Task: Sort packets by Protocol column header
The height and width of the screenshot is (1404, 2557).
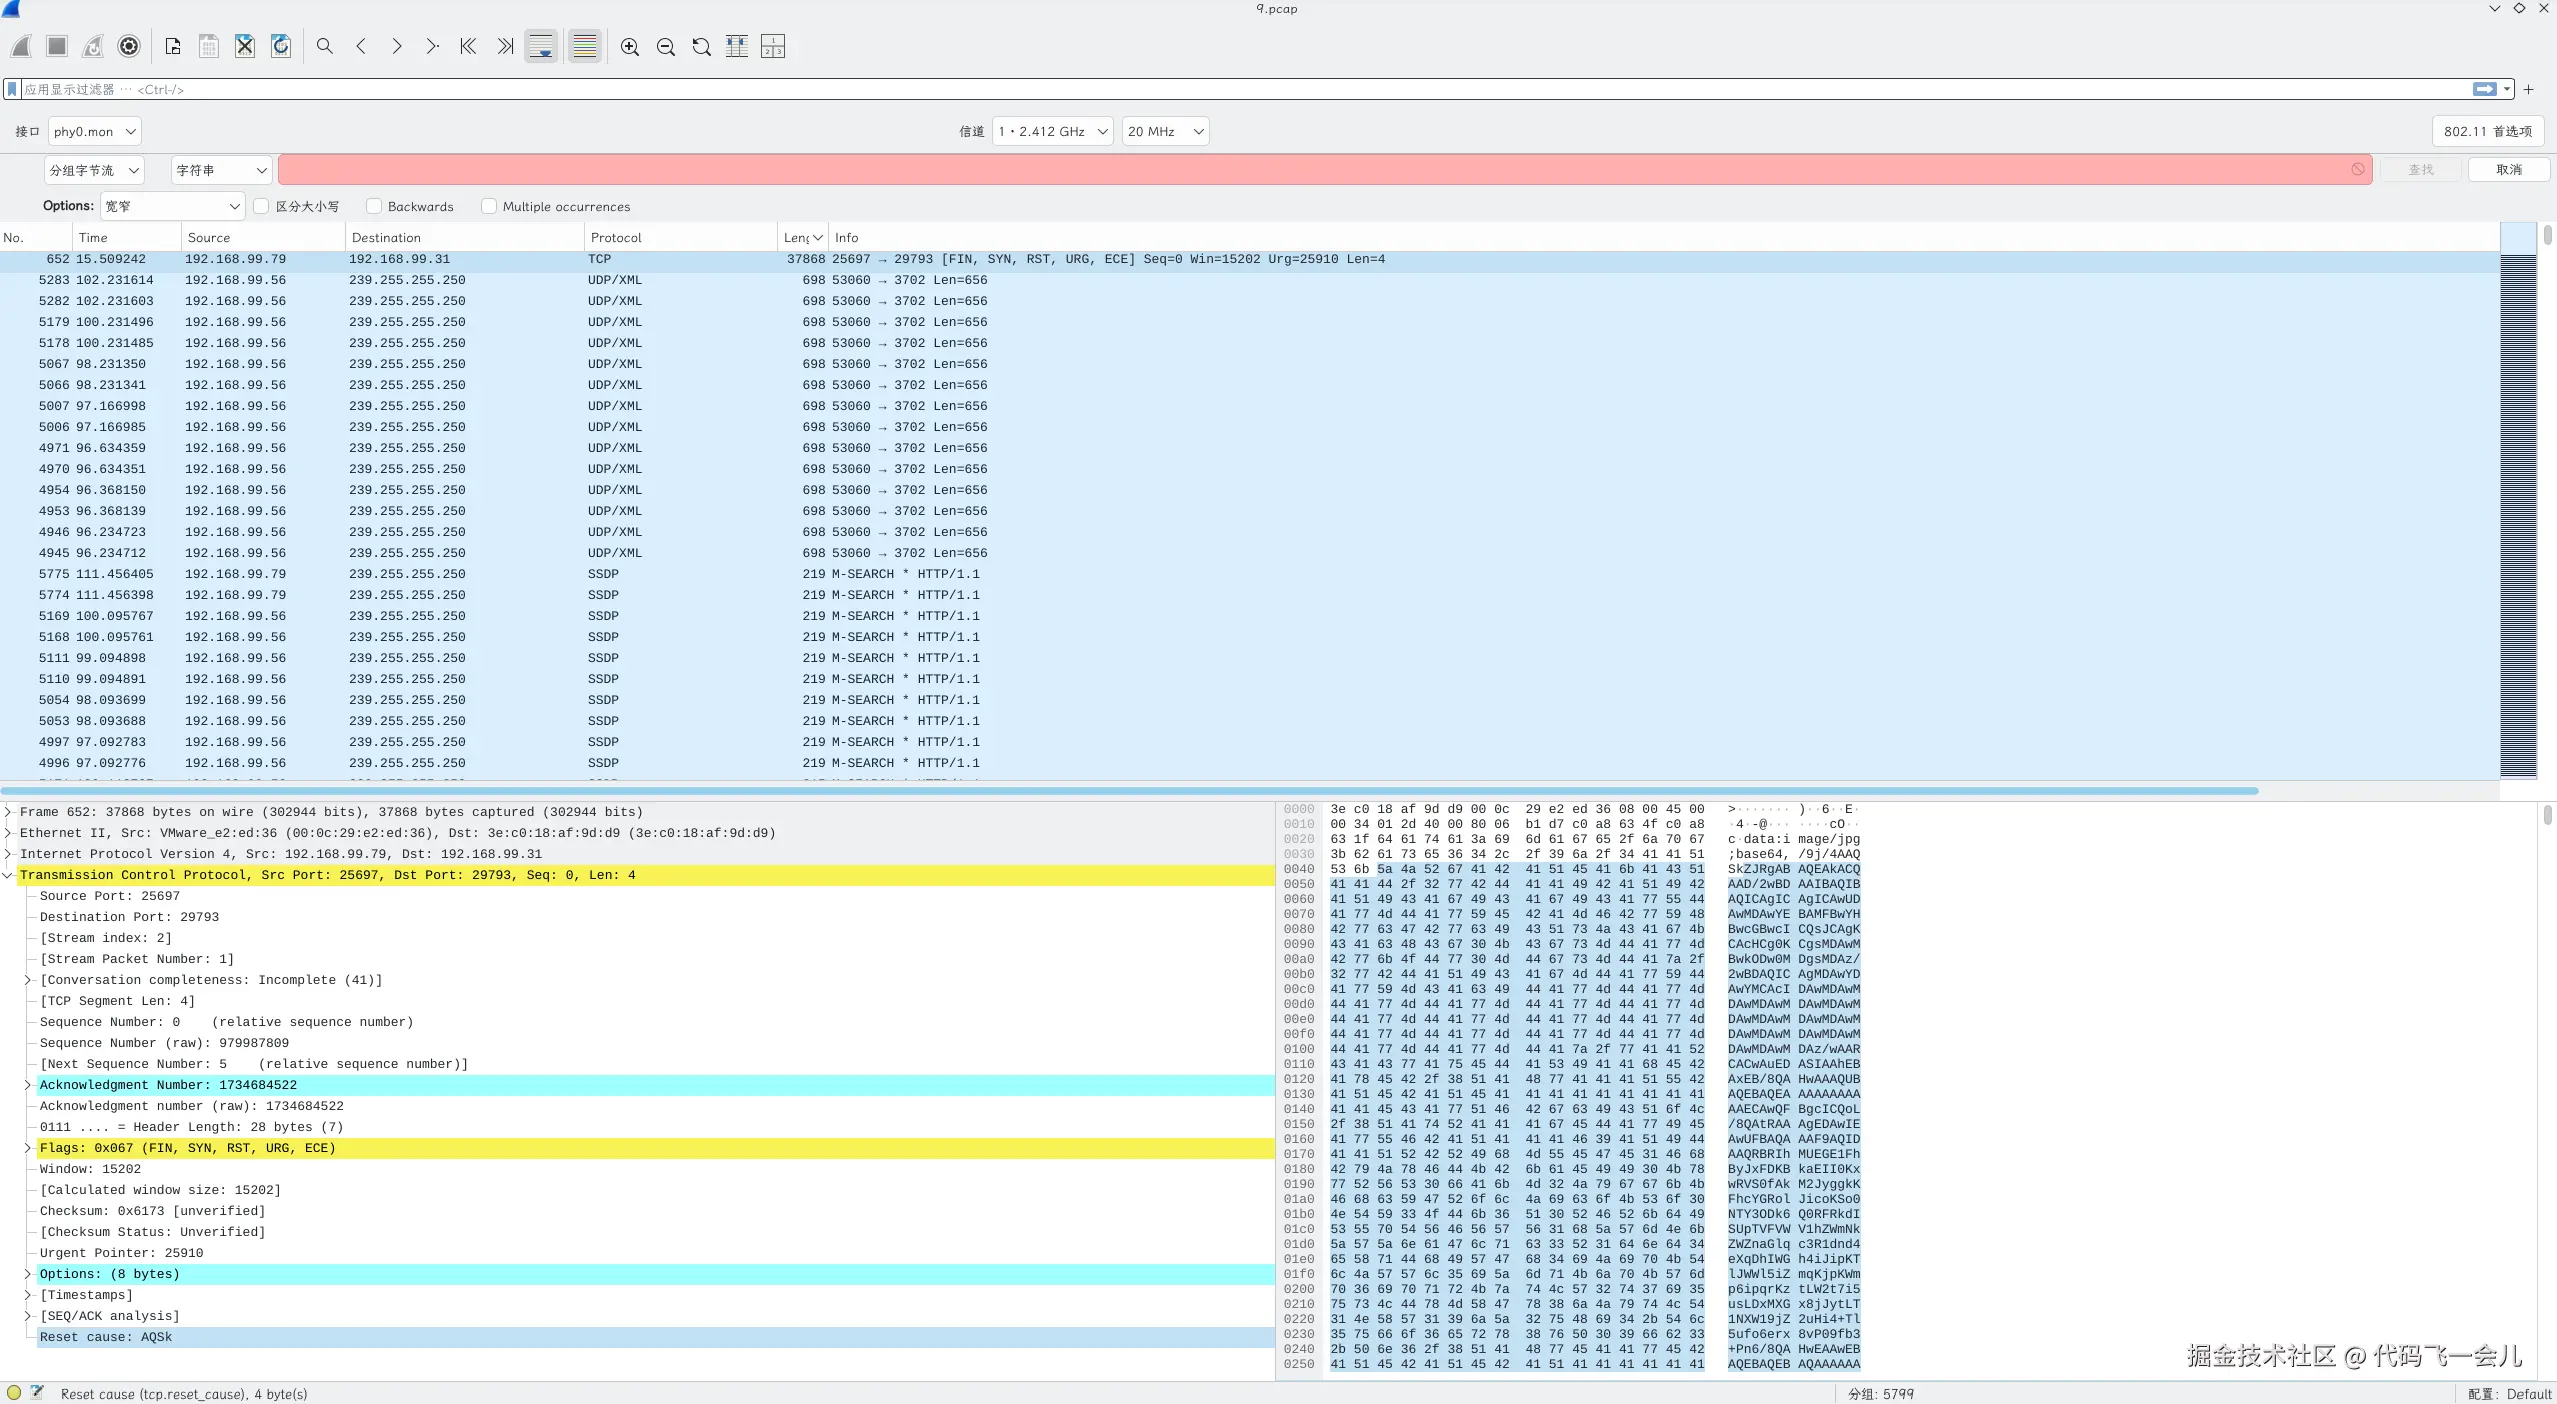Action: point(616,237)
